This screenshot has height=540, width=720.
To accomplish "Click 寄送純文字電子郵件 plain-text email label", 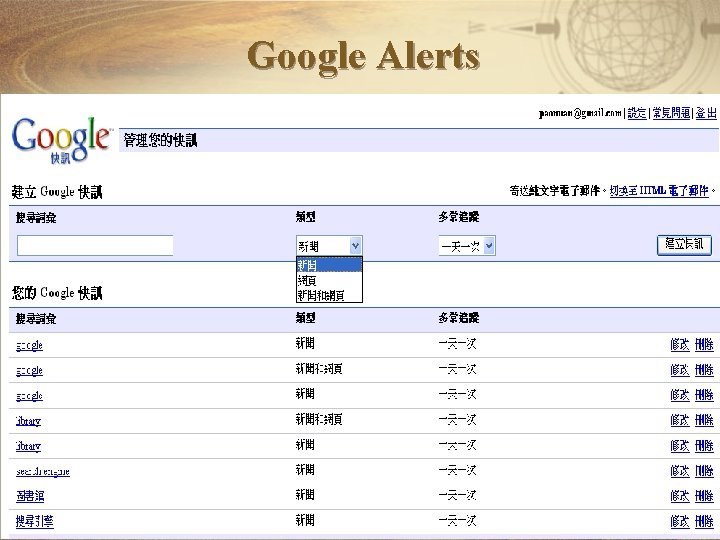I will pos(555,191).
